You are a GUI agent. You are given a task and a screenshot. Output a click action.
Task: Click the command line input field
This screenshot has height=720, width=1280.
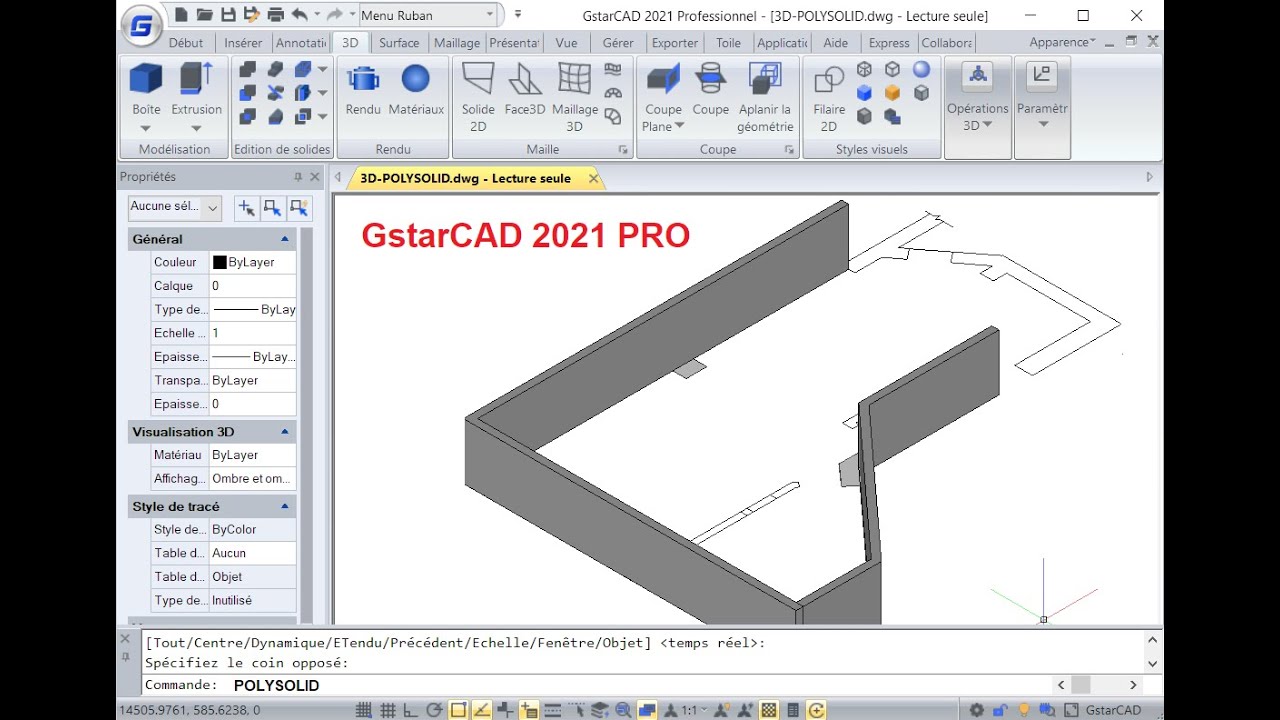(x=640, y=685)
